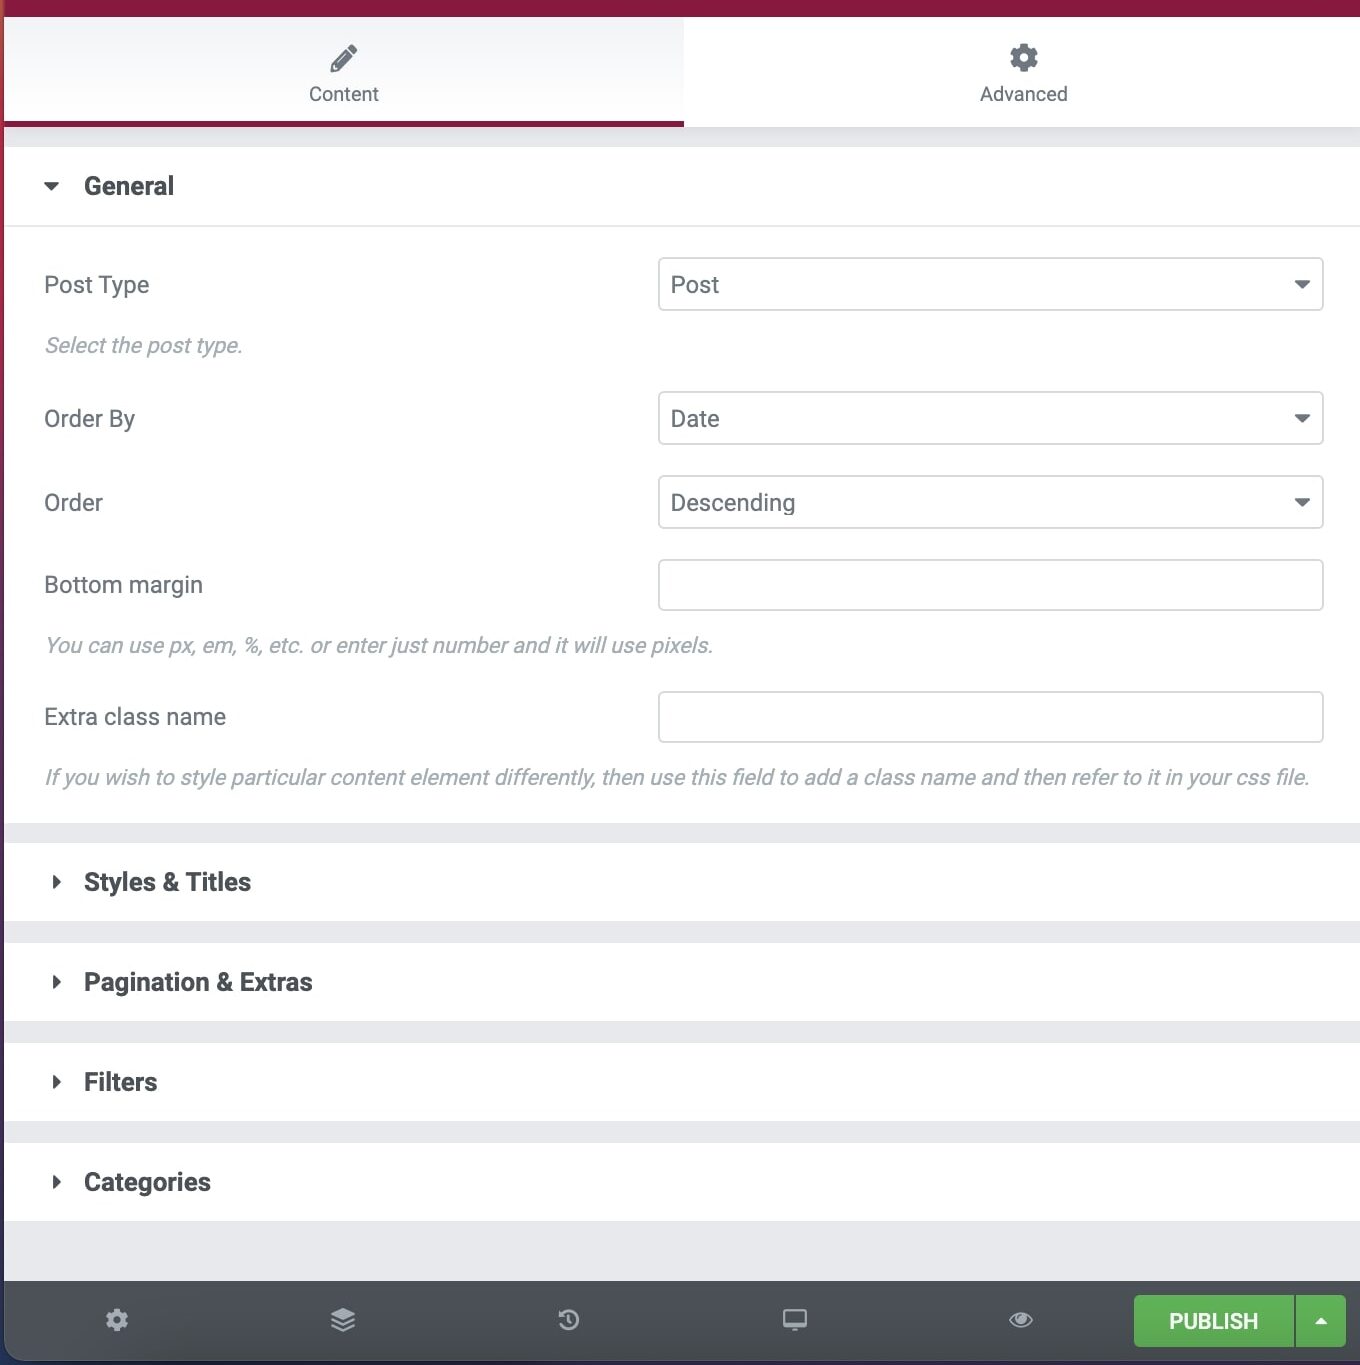Collapse the General section
Screen dimensions: 1360x1365
pyautogui.click(x=682, y=186)
